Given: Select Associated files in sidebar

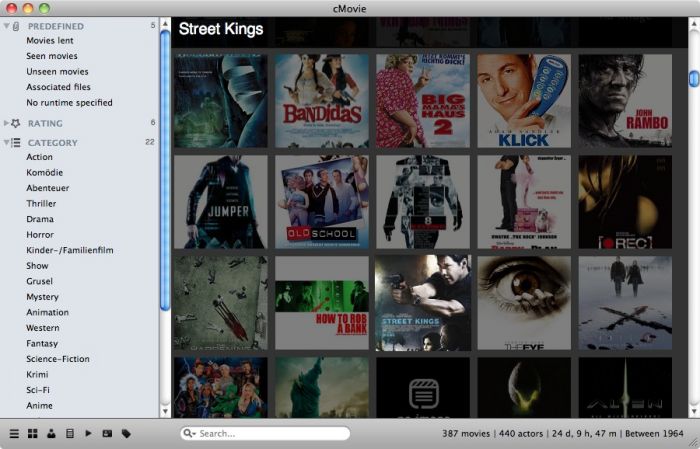Looking at the screenshot, I should pos(58,87).
